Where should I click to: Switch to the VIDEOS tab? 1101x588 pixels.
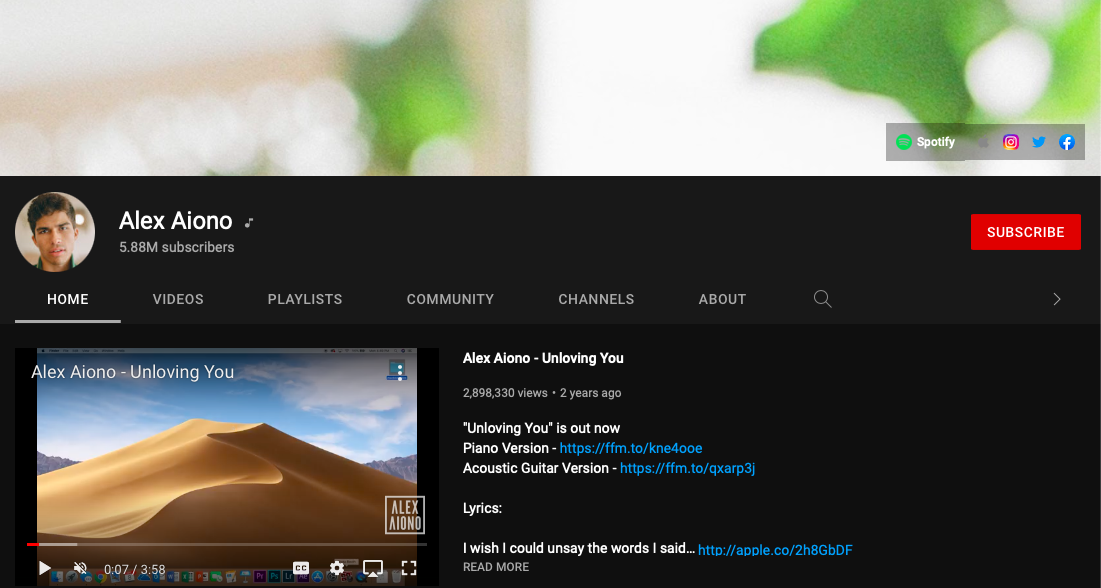(178, 299)
